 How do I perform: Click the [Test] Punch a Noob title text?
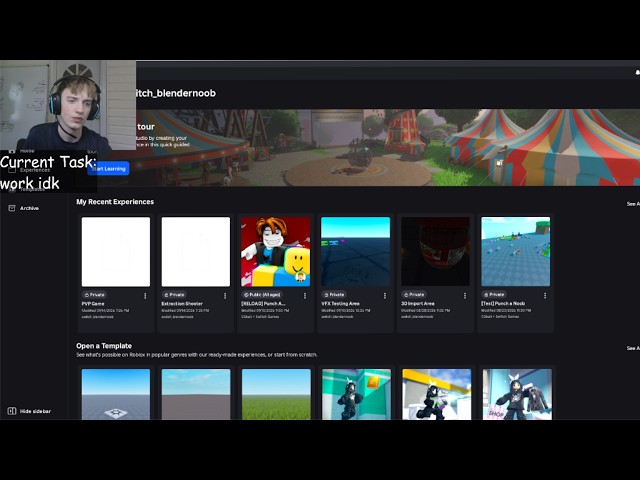pyautogui.click(x=503, y=304)
